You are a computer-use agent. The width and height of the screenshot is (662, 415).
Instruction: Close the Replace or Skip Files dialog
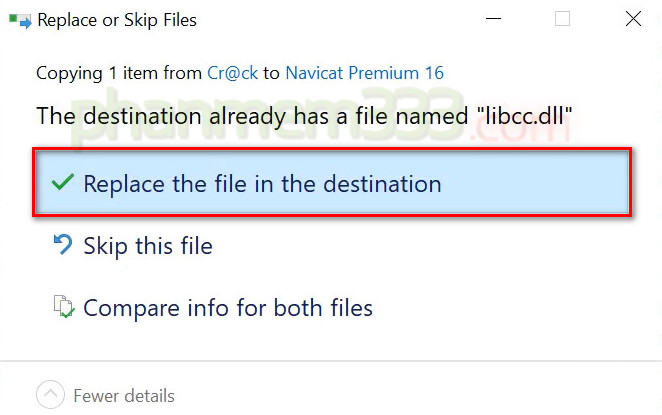pyautogui.click(x=633, y=19)
